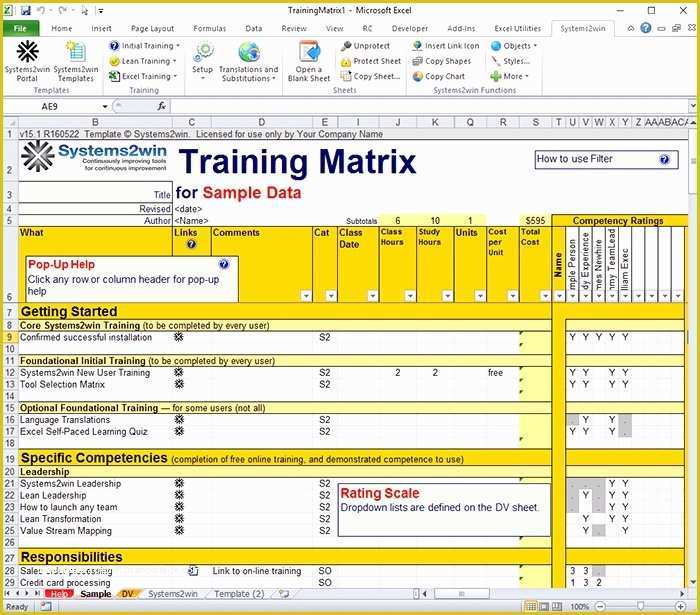This screenshot has height=615, width=700.
Task: Click the Undo icon
Action: [x=41, y=10]
